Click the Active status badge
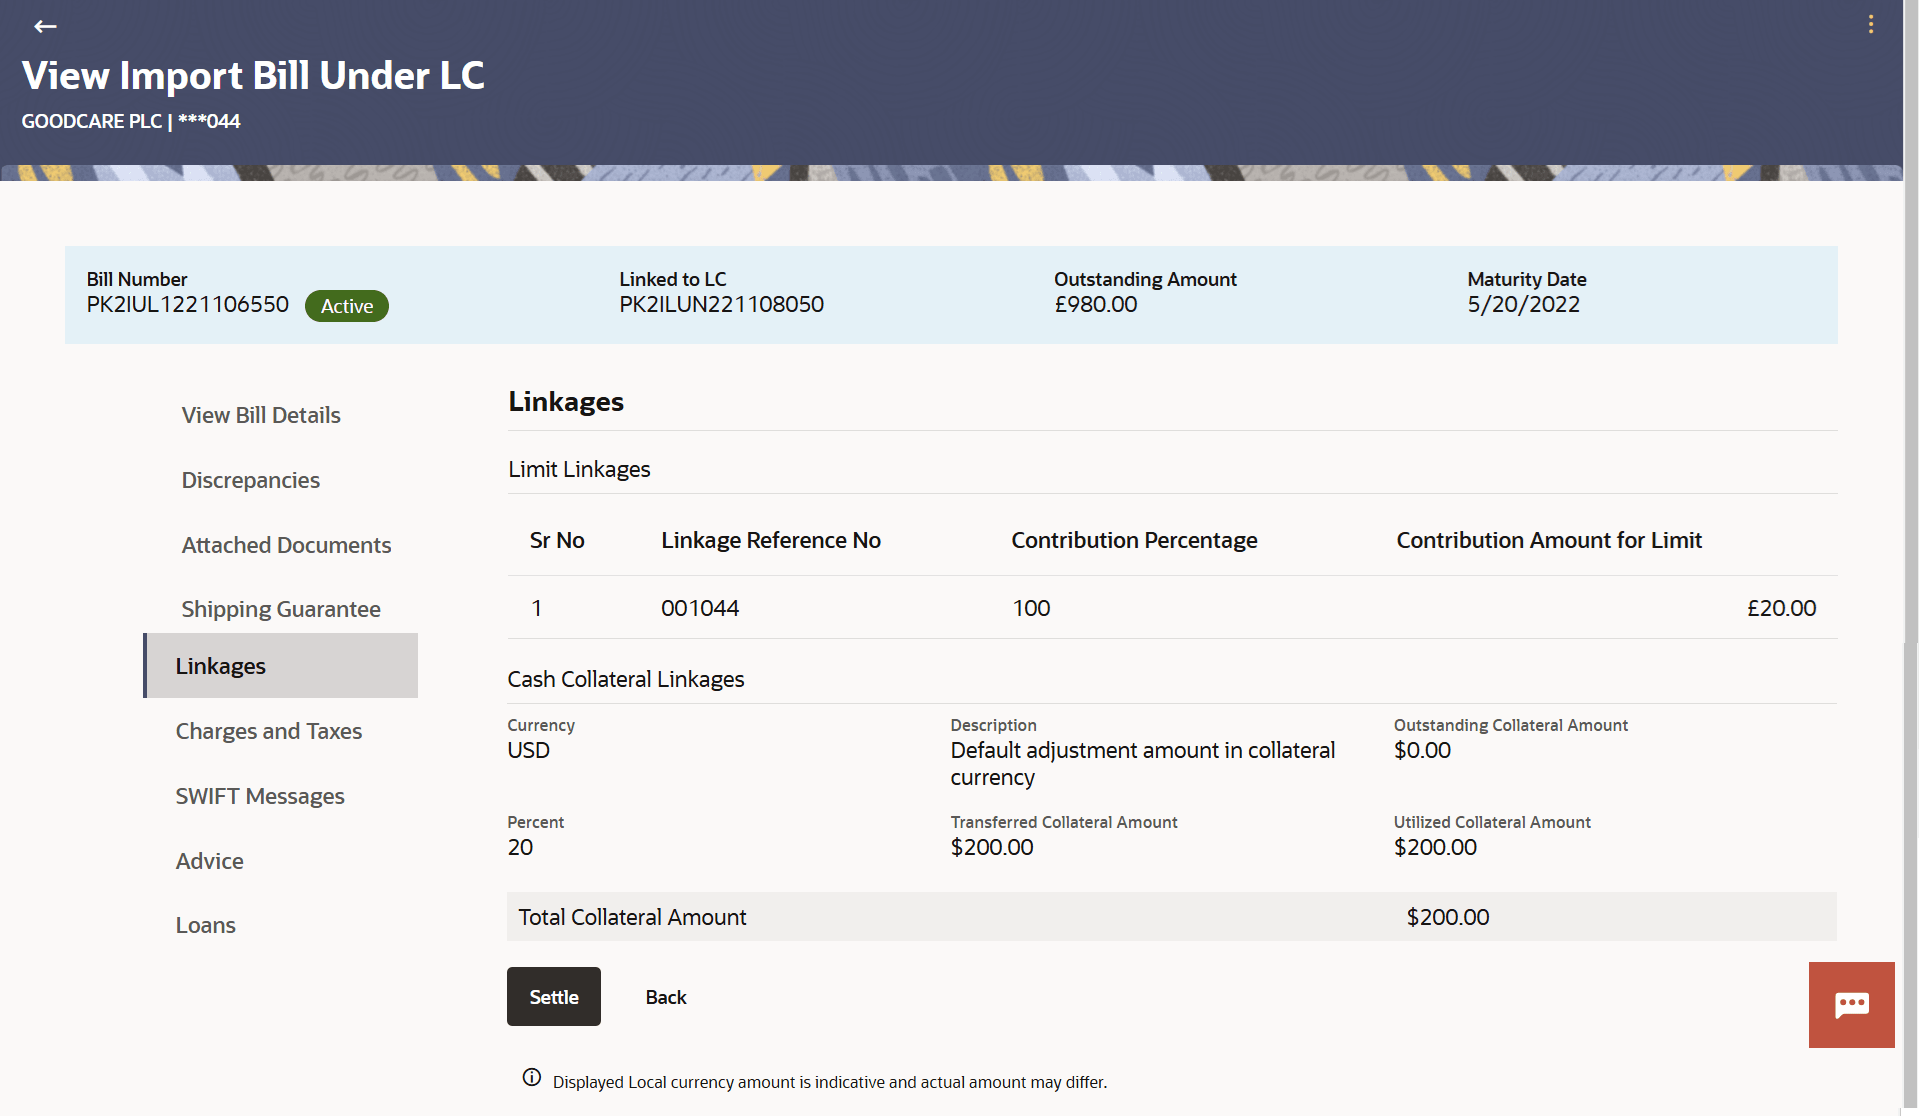 [x=346, y=305]
